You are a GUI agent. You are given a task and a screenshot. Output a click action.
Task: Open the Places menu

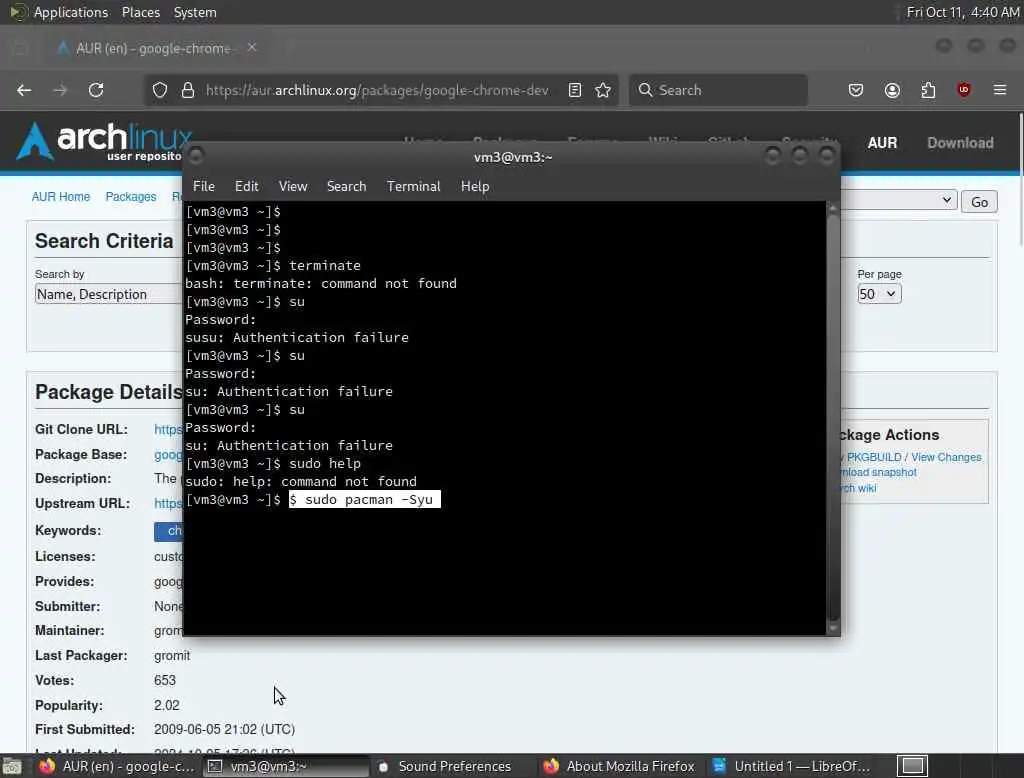(x=141, y=12)
